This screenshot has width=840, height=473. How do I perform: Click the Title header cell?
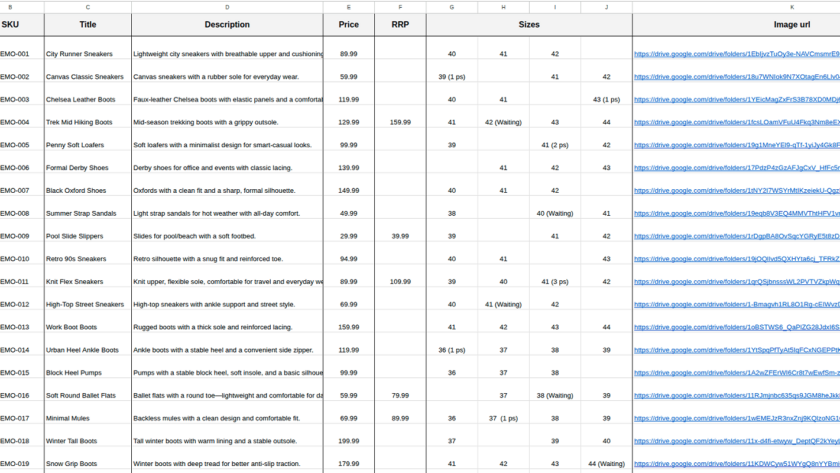click(88, 25)
